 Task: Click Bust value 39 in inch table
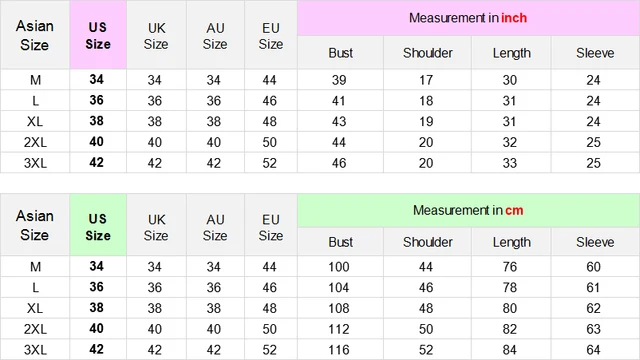339,80
